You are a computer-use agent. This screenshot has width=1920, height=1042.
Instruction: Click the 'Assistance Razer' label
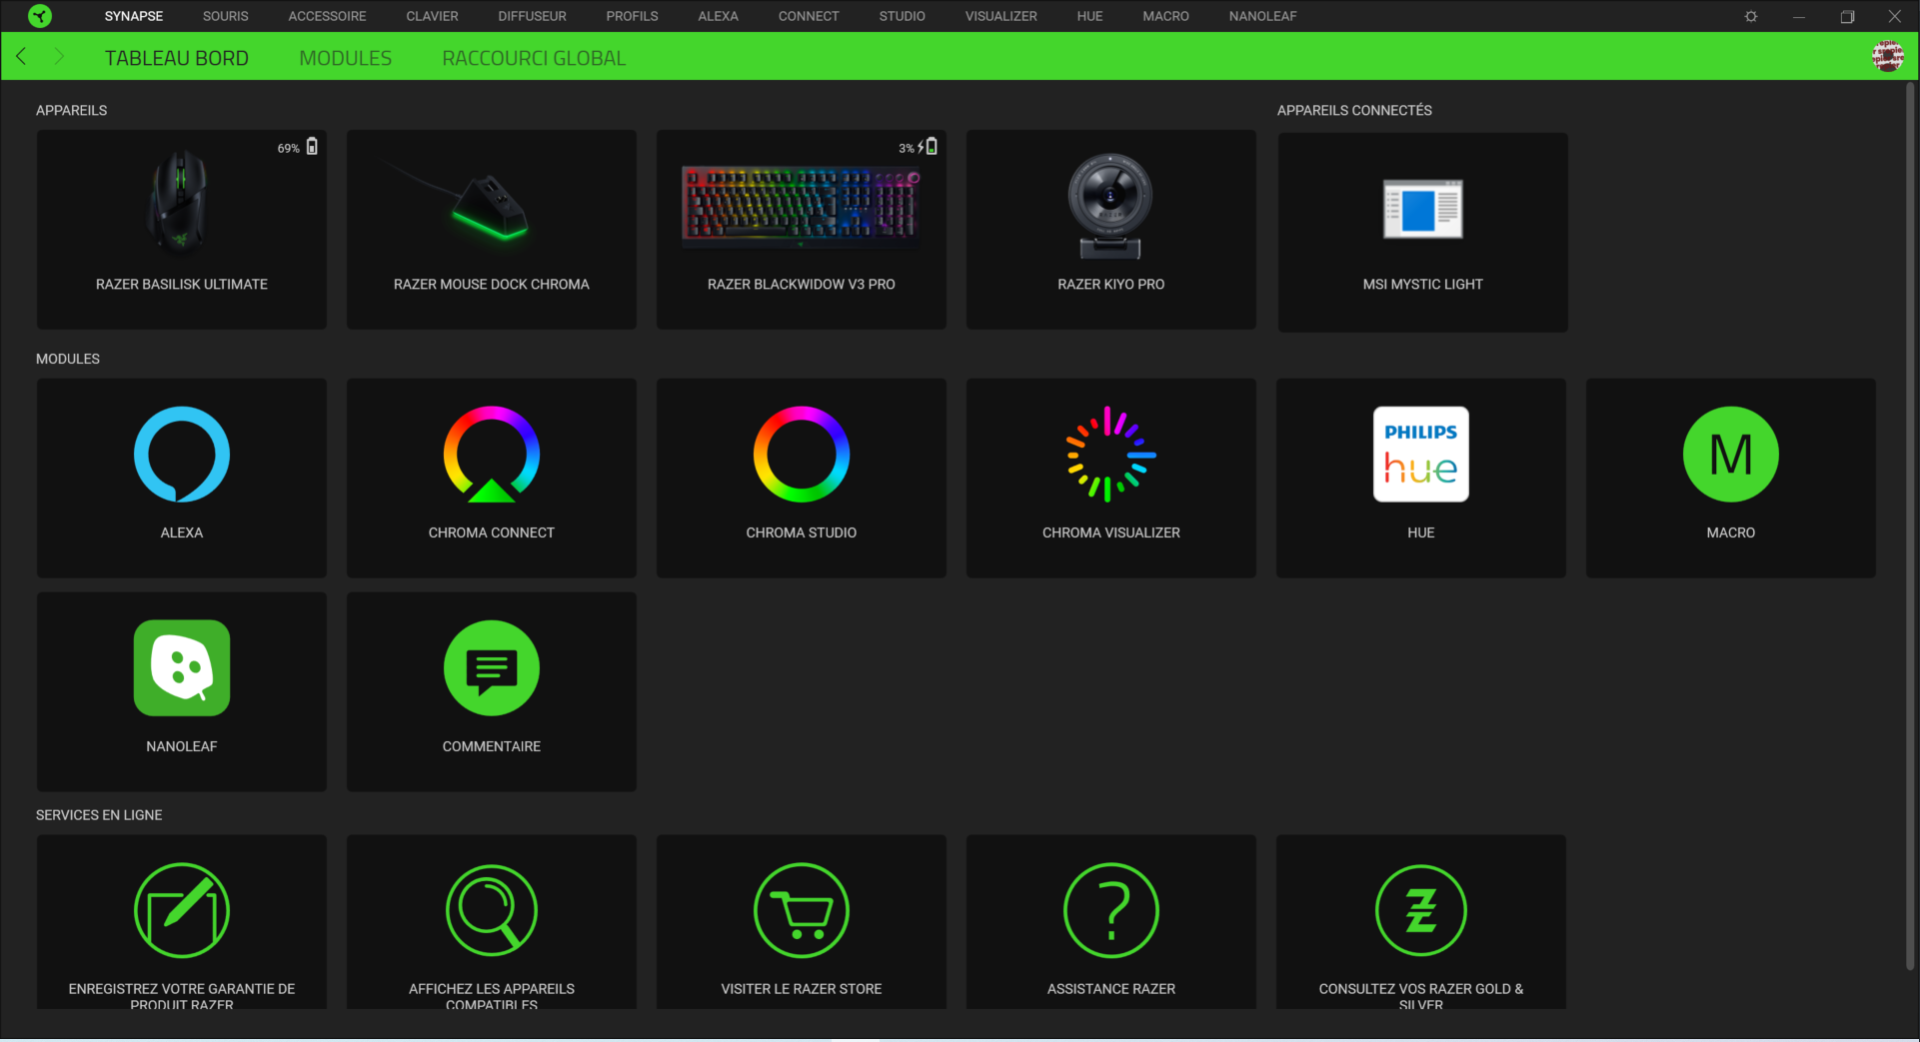coord(1111,989)
